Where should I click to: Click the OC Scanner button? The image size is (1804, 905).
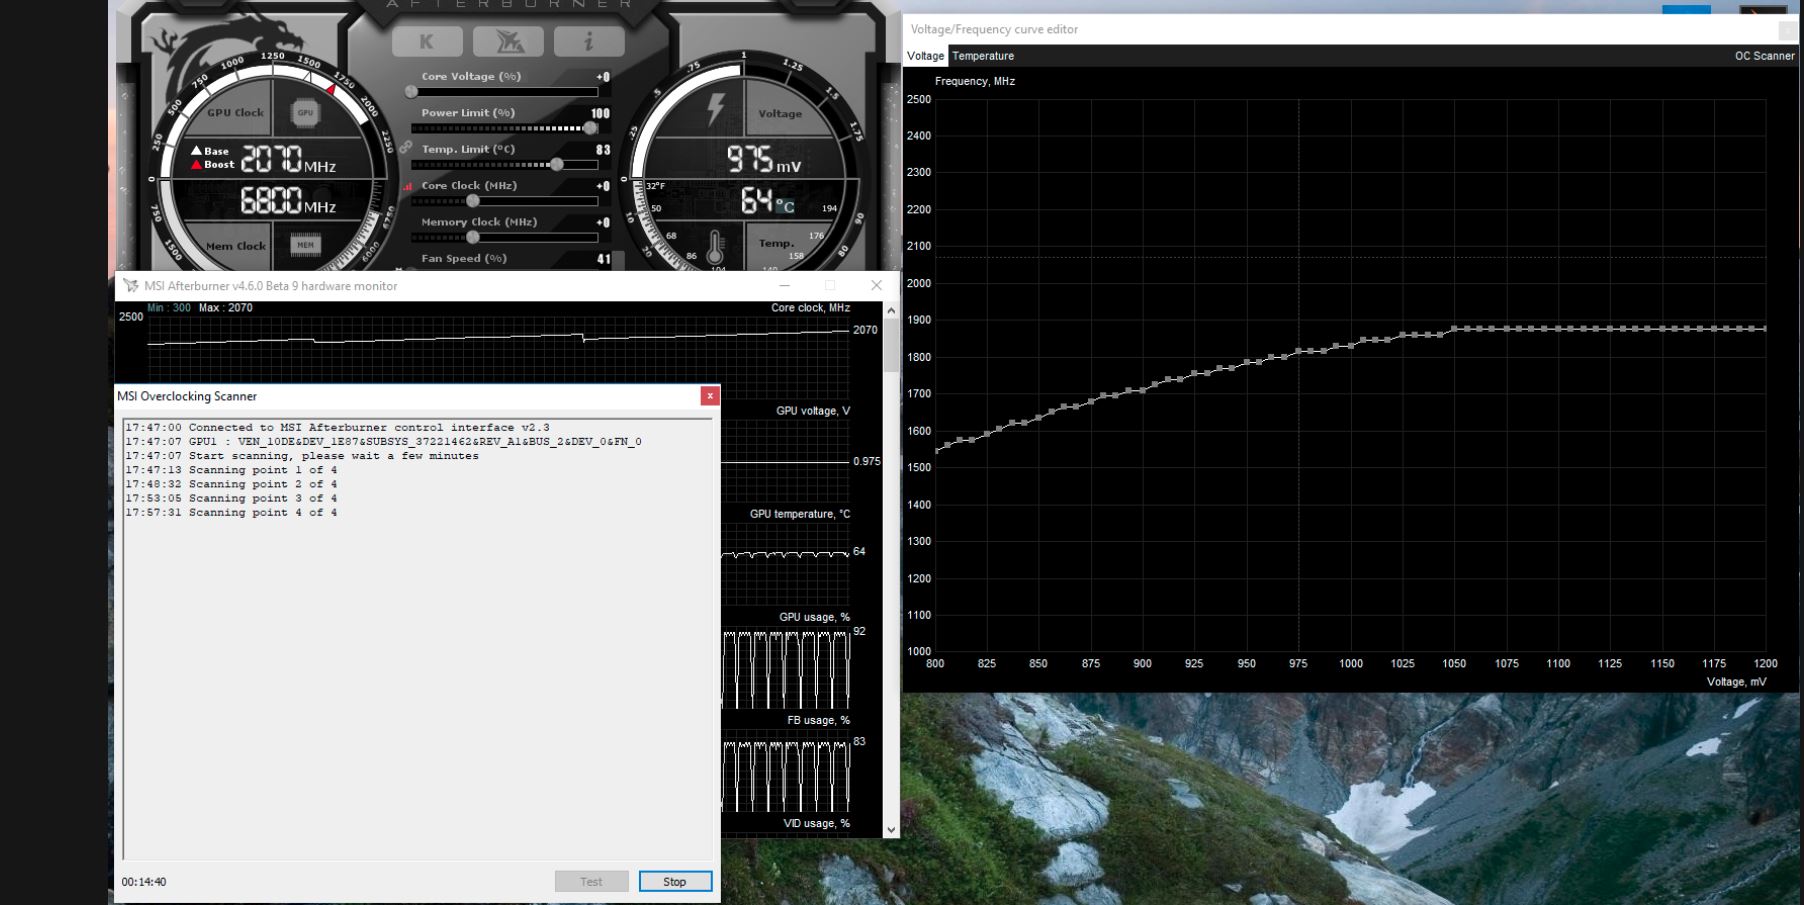(1764, 56)
